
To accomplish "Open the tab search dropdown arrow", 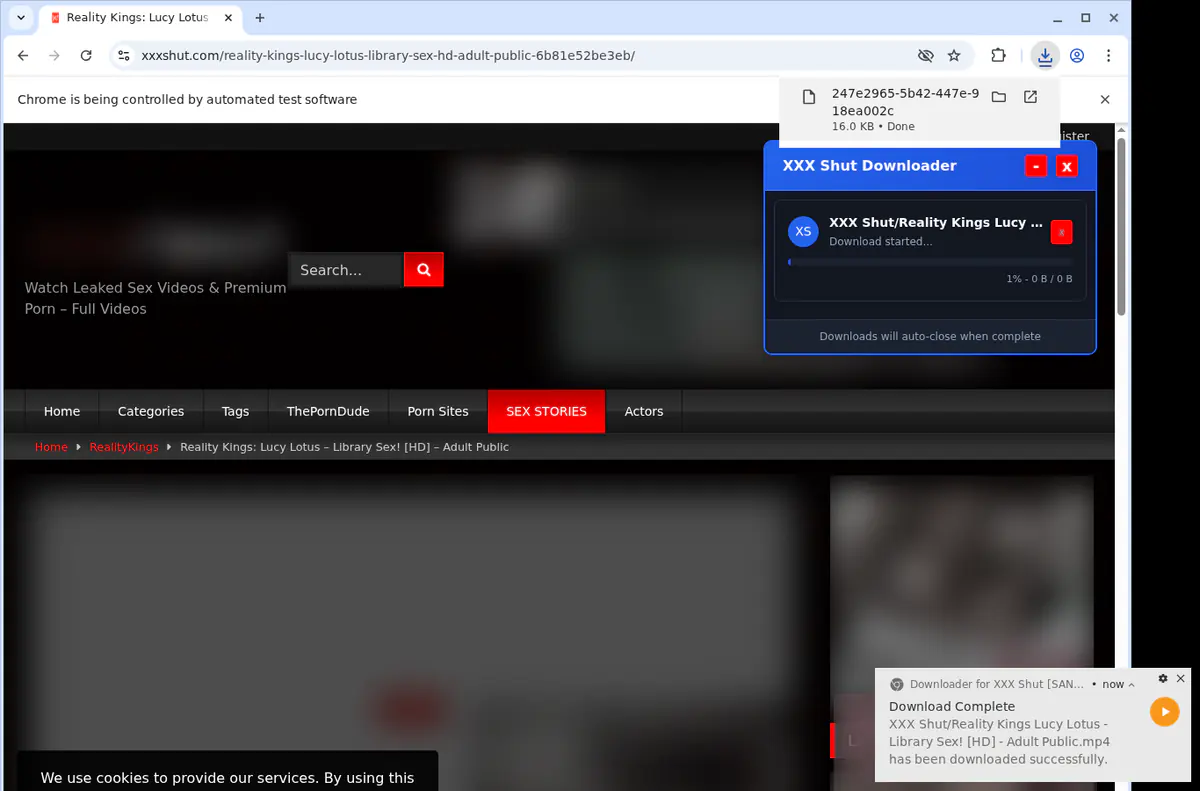I will coord(21,18).
